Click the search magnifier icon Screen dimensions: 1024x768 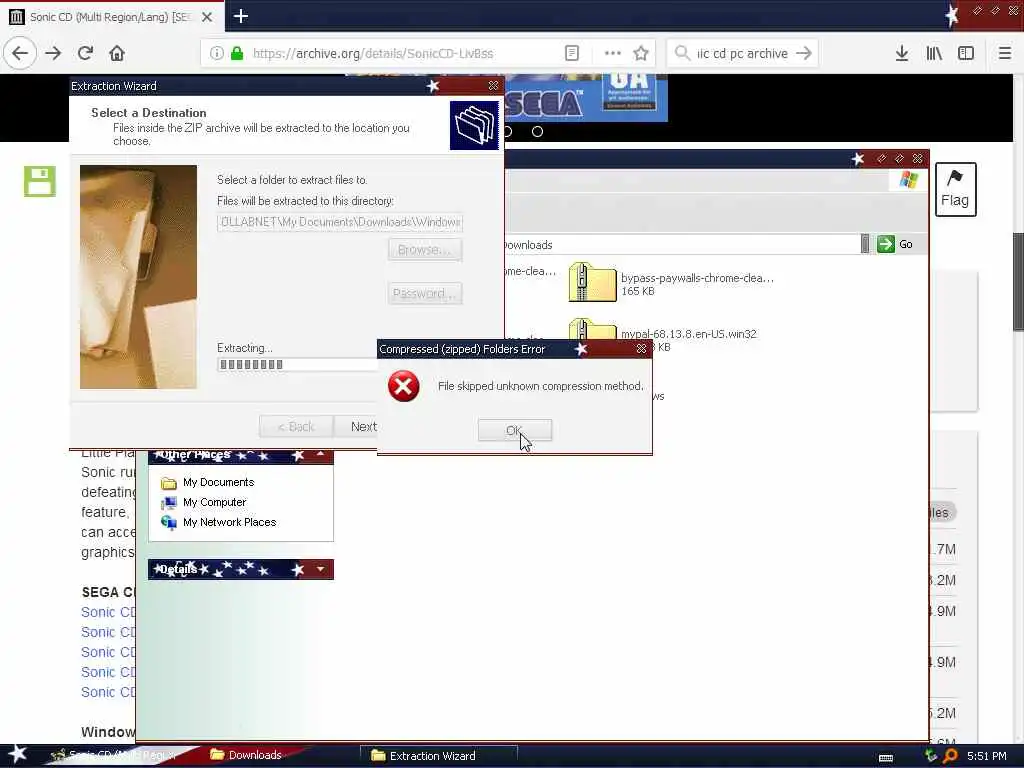pyautogui.click(x=682, y=54)
